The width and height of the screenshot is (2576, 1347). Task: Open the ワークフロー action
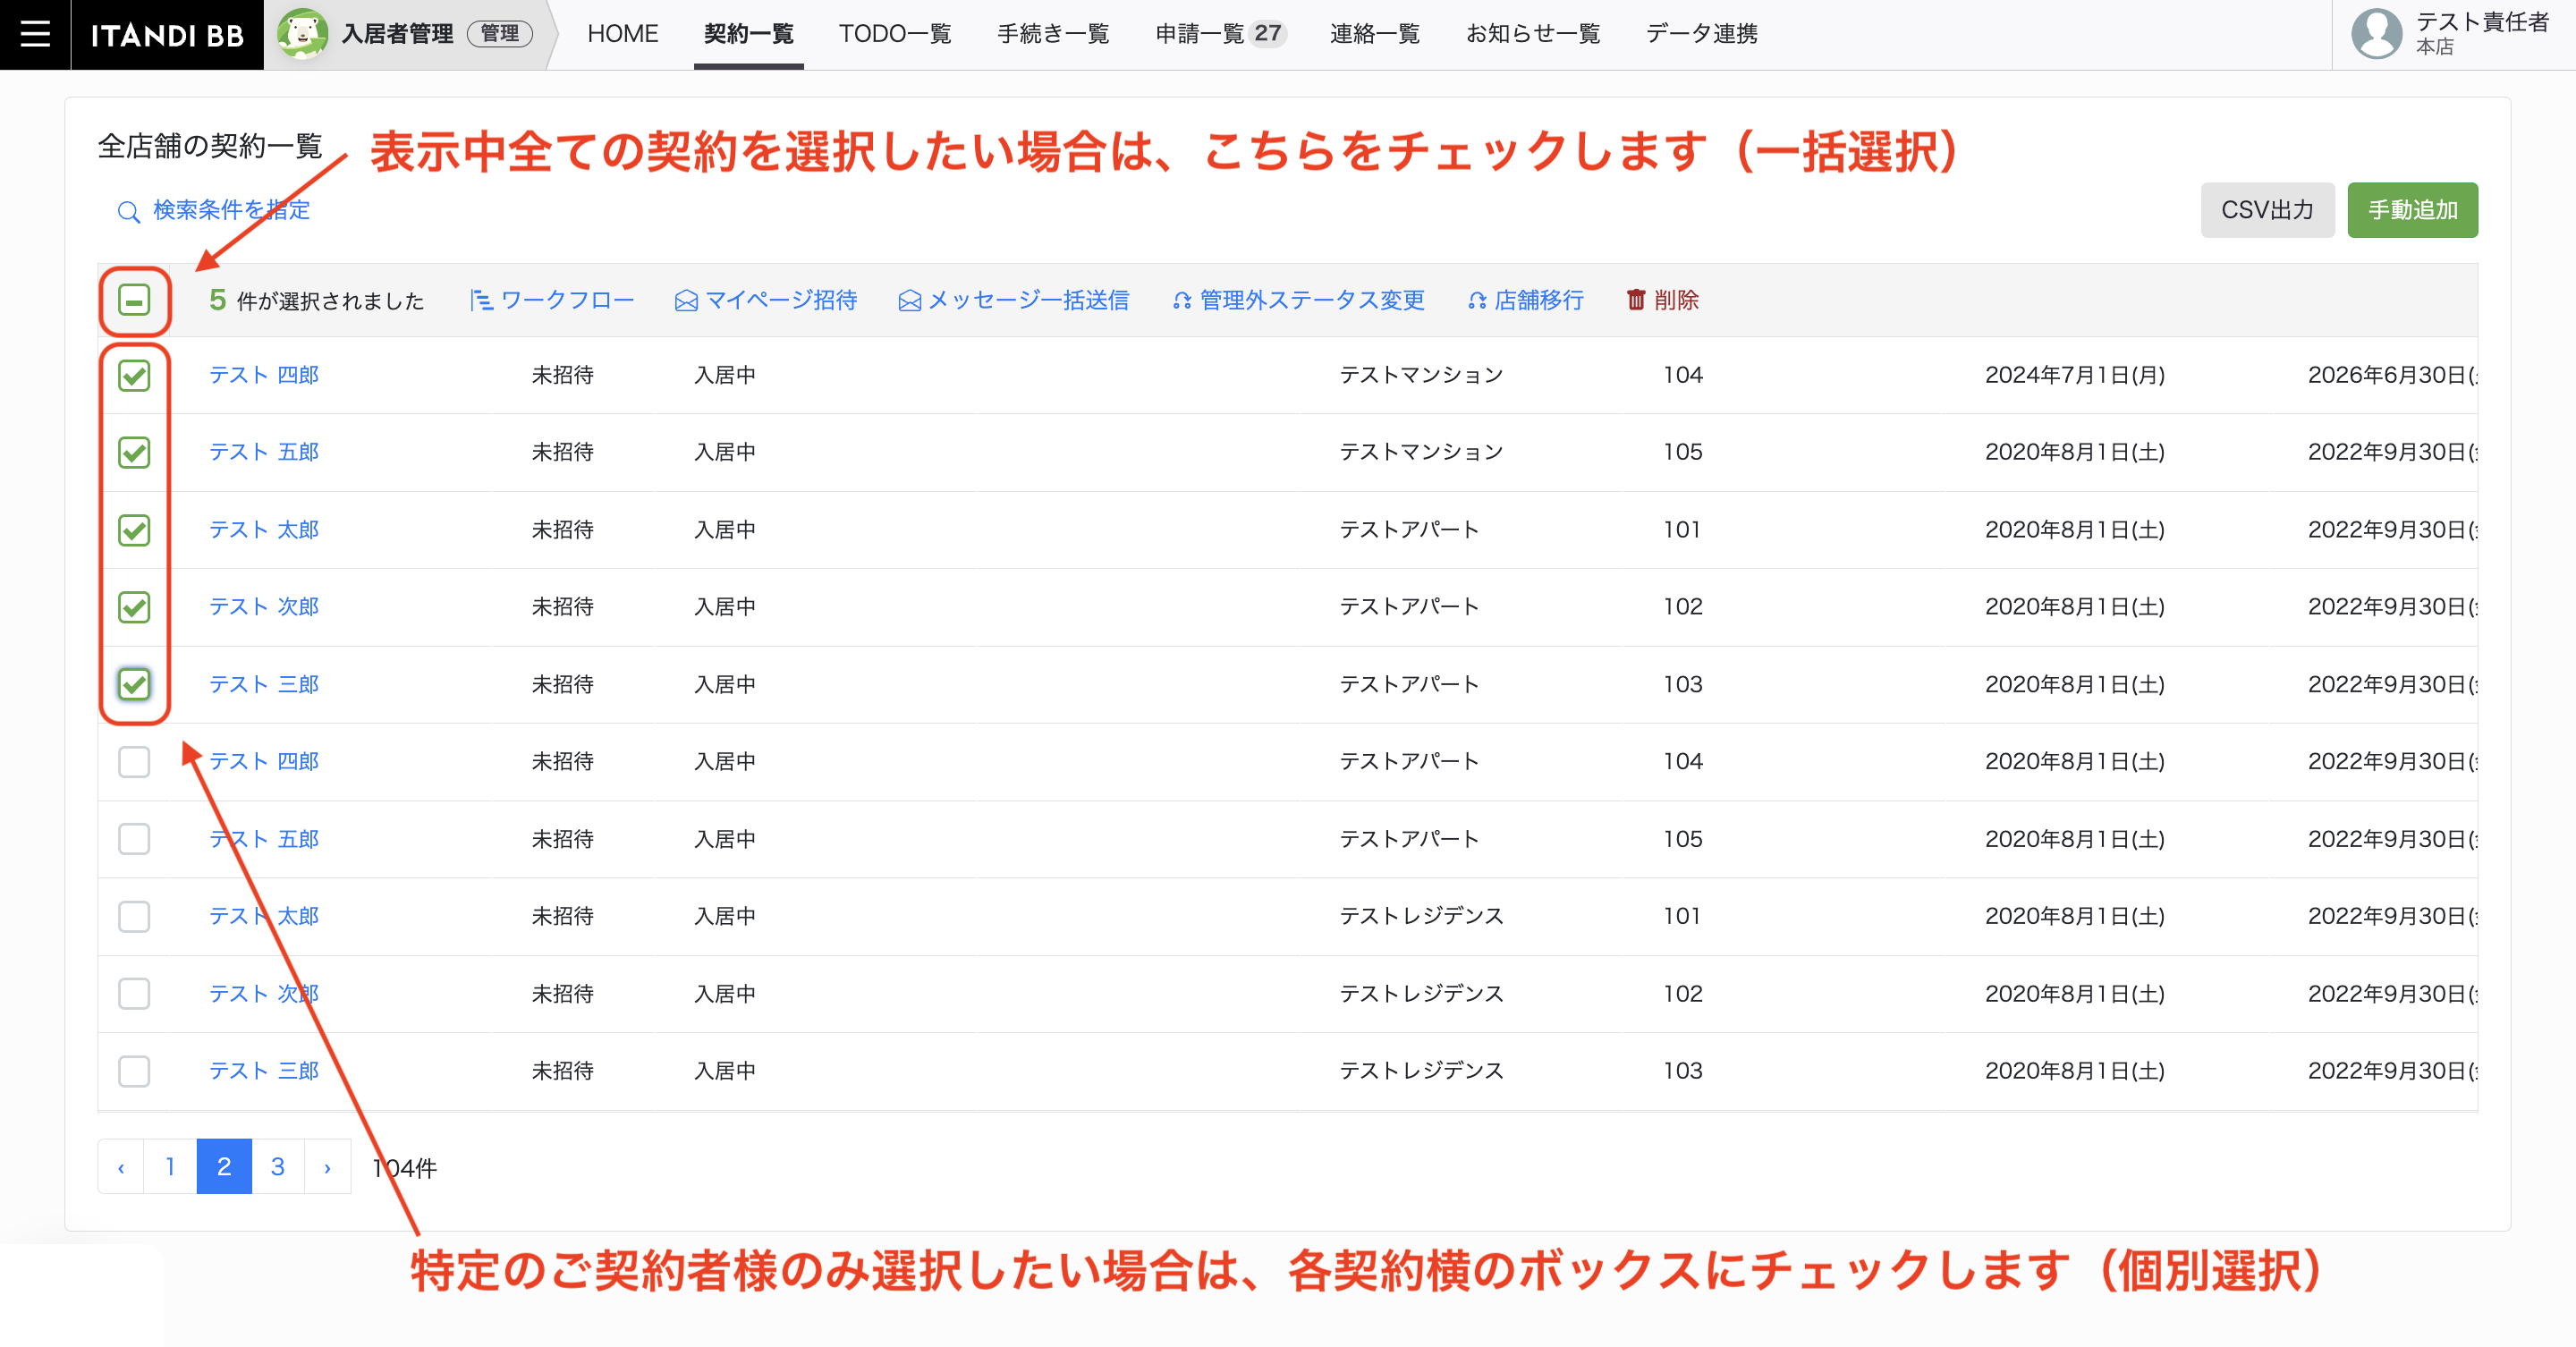552,300
